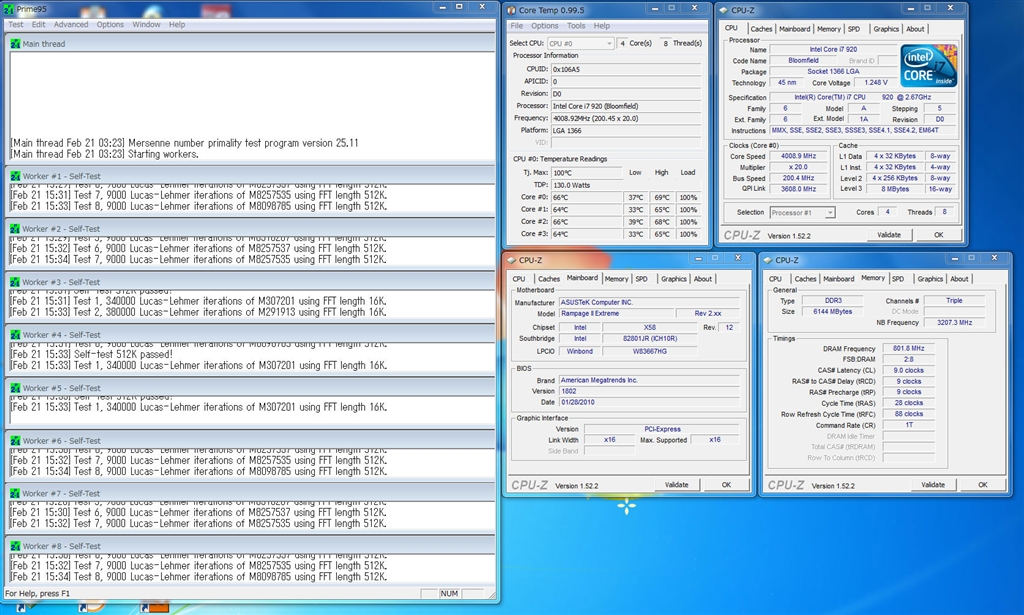Click the BIOS Version 1802 field
The height and width of the screenshot is (615, 1024).
(x=649, y=391)
